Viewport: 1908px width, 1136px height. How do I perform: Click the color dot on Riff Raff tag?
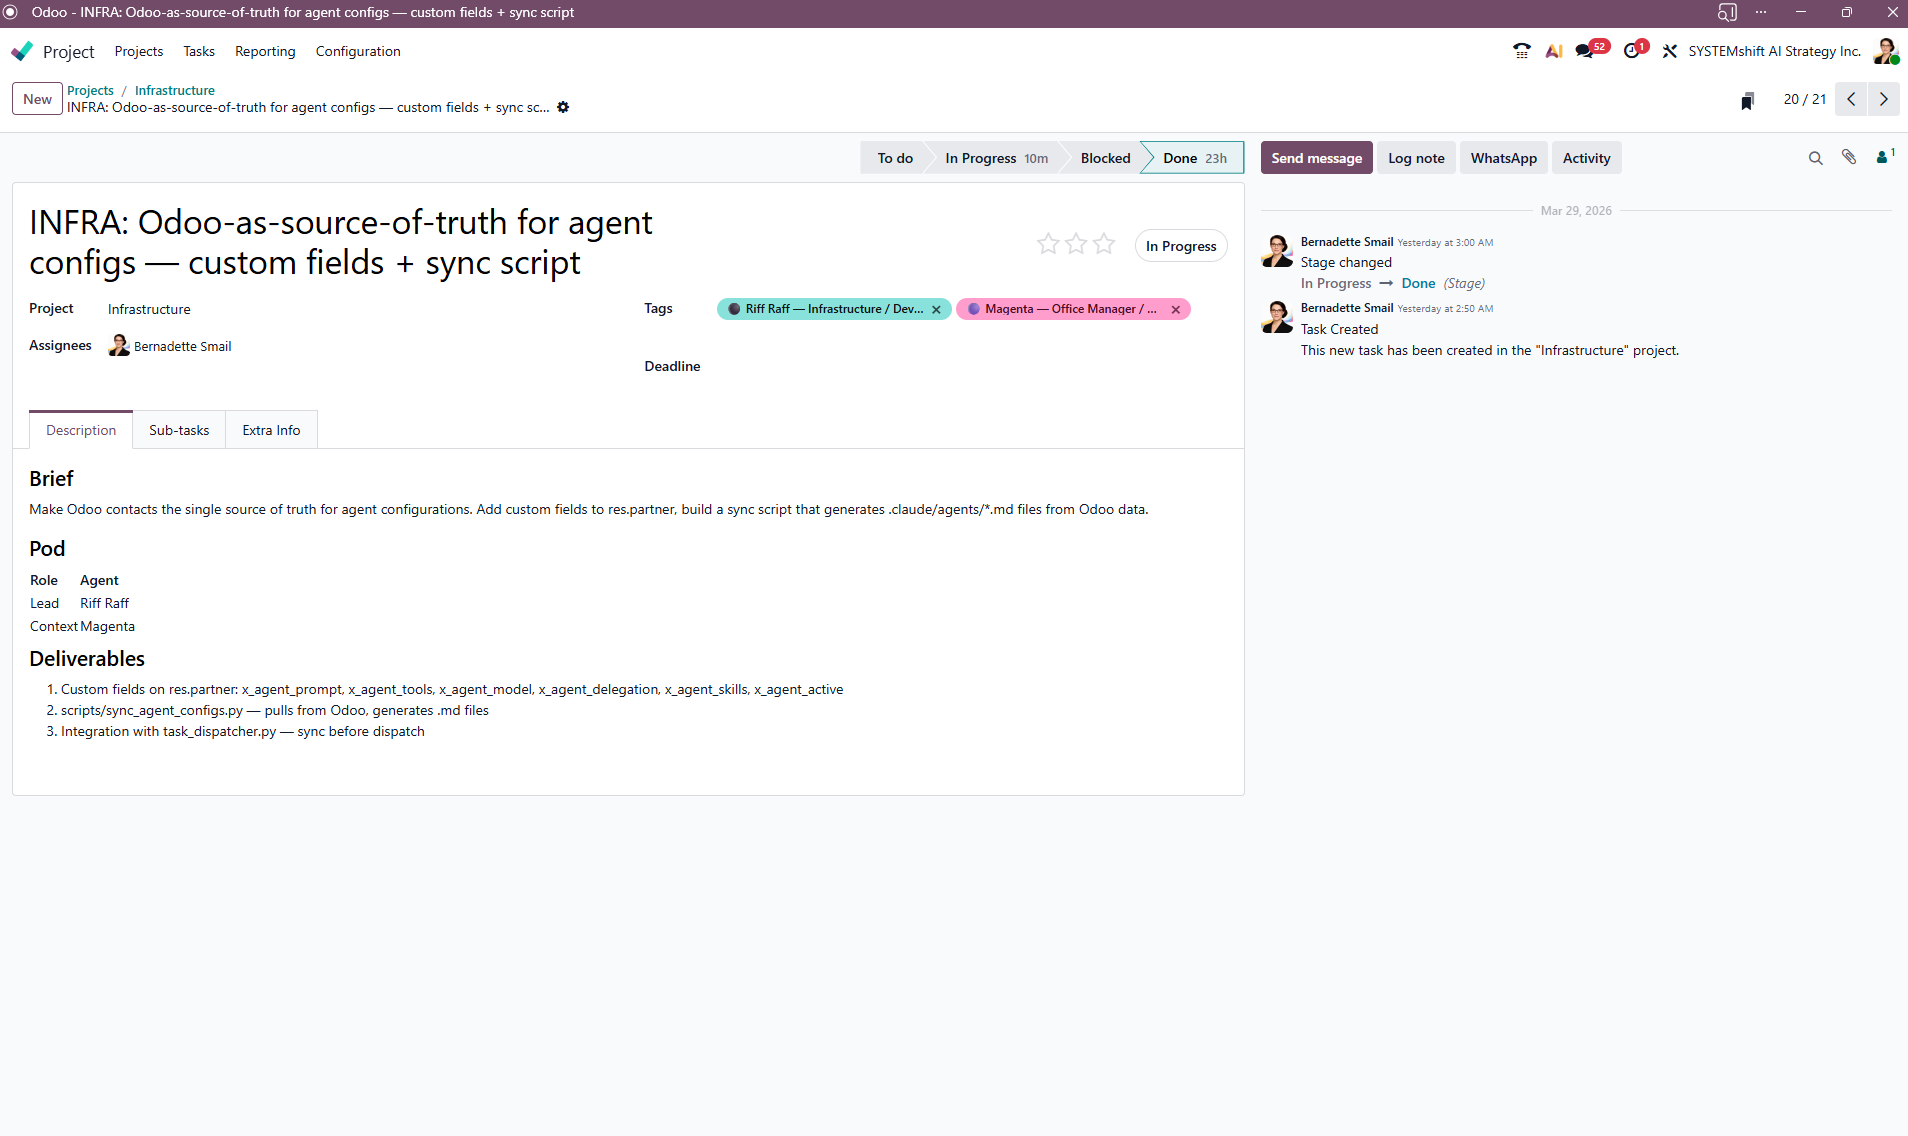point(734,309)
